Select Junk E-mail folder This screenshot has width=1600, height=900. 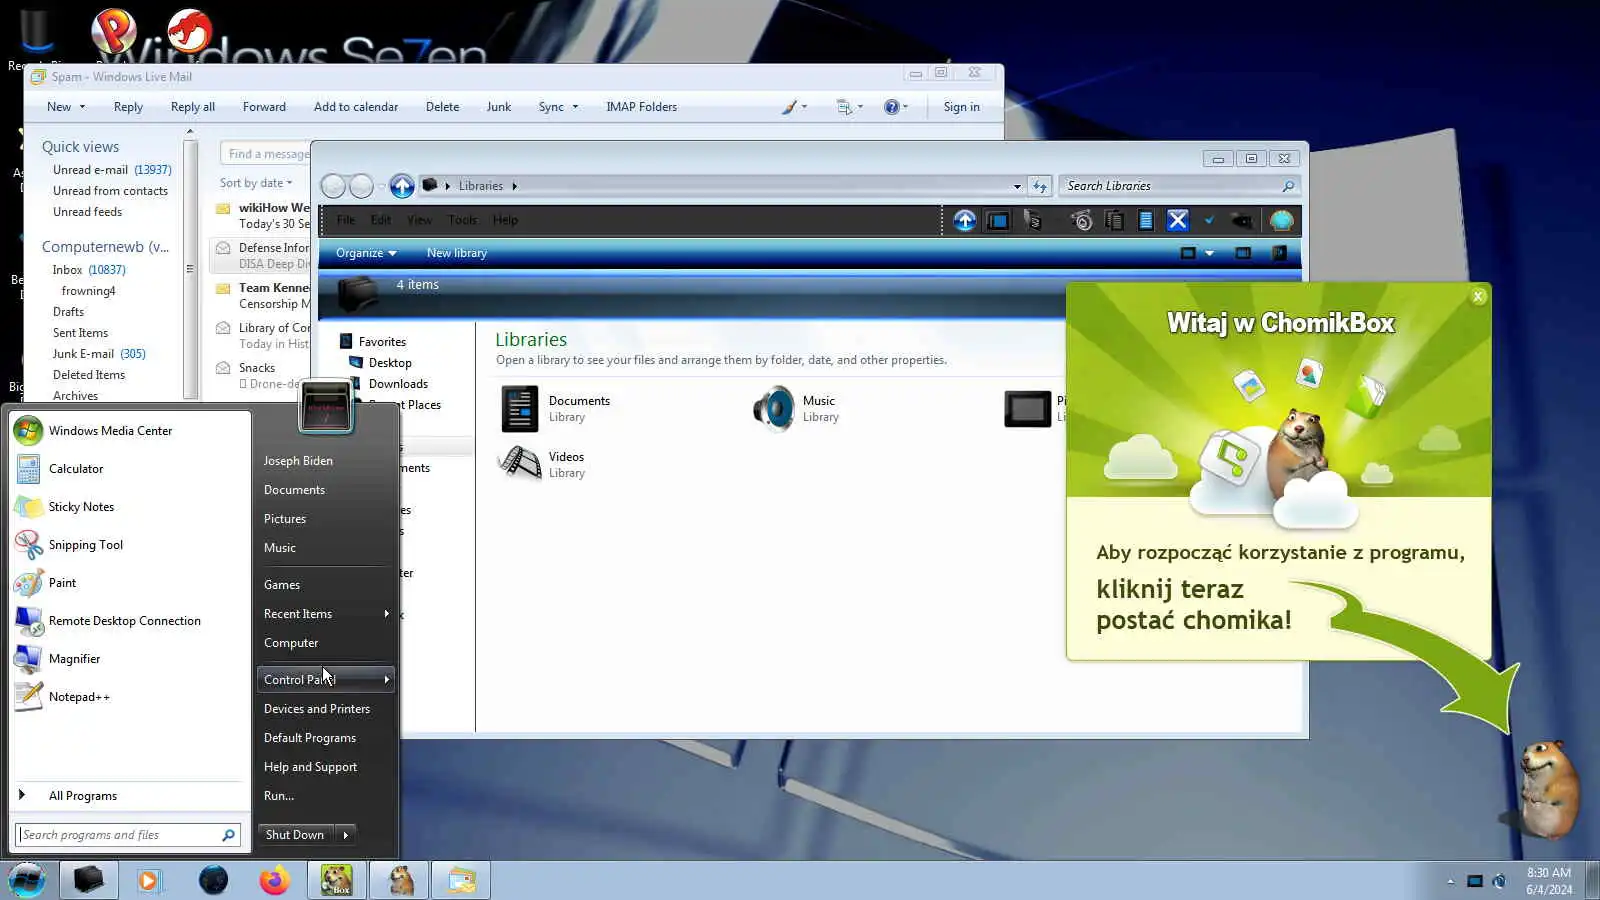pyautogui.click(x=99, y=354)
